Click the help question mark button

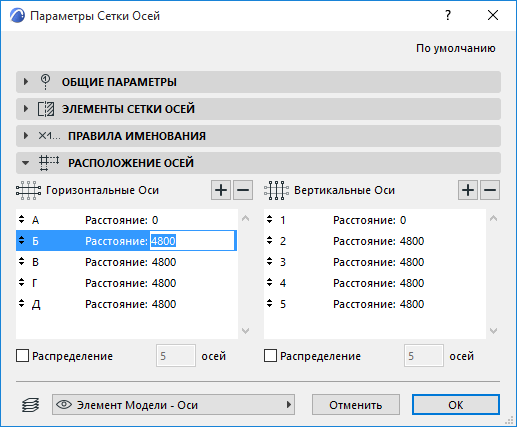click(448, 15)
